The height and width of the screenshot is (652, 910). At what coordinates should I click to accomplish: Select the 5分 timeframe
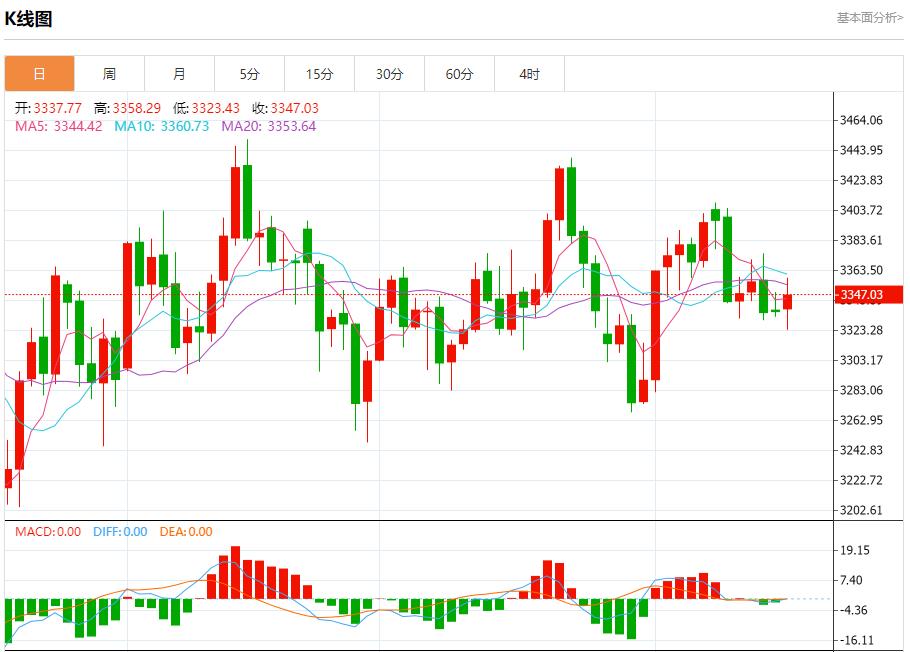point(249,73)
